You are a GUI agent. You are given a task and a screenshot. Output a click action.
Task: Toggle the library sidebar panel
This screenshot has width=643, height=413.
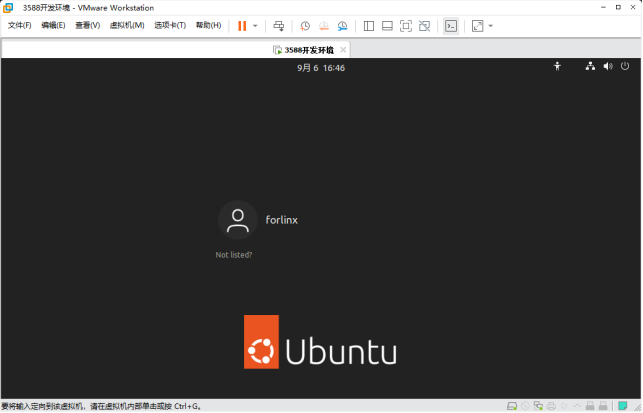(369, 26)
